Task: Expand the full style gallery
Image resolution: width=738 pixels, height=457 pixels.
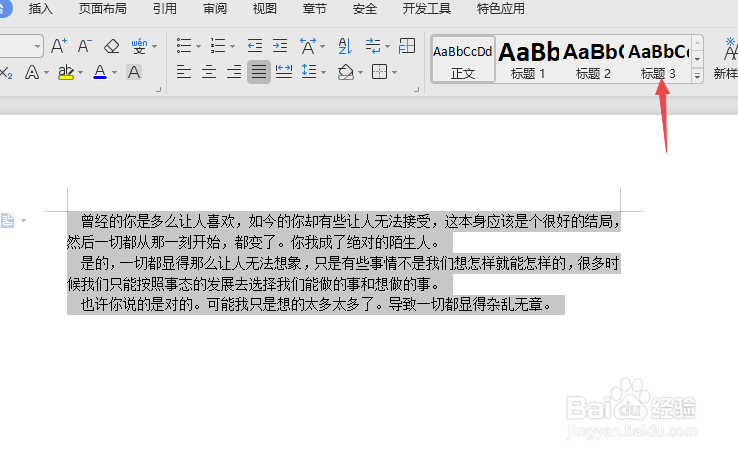Action: (698, 75)
